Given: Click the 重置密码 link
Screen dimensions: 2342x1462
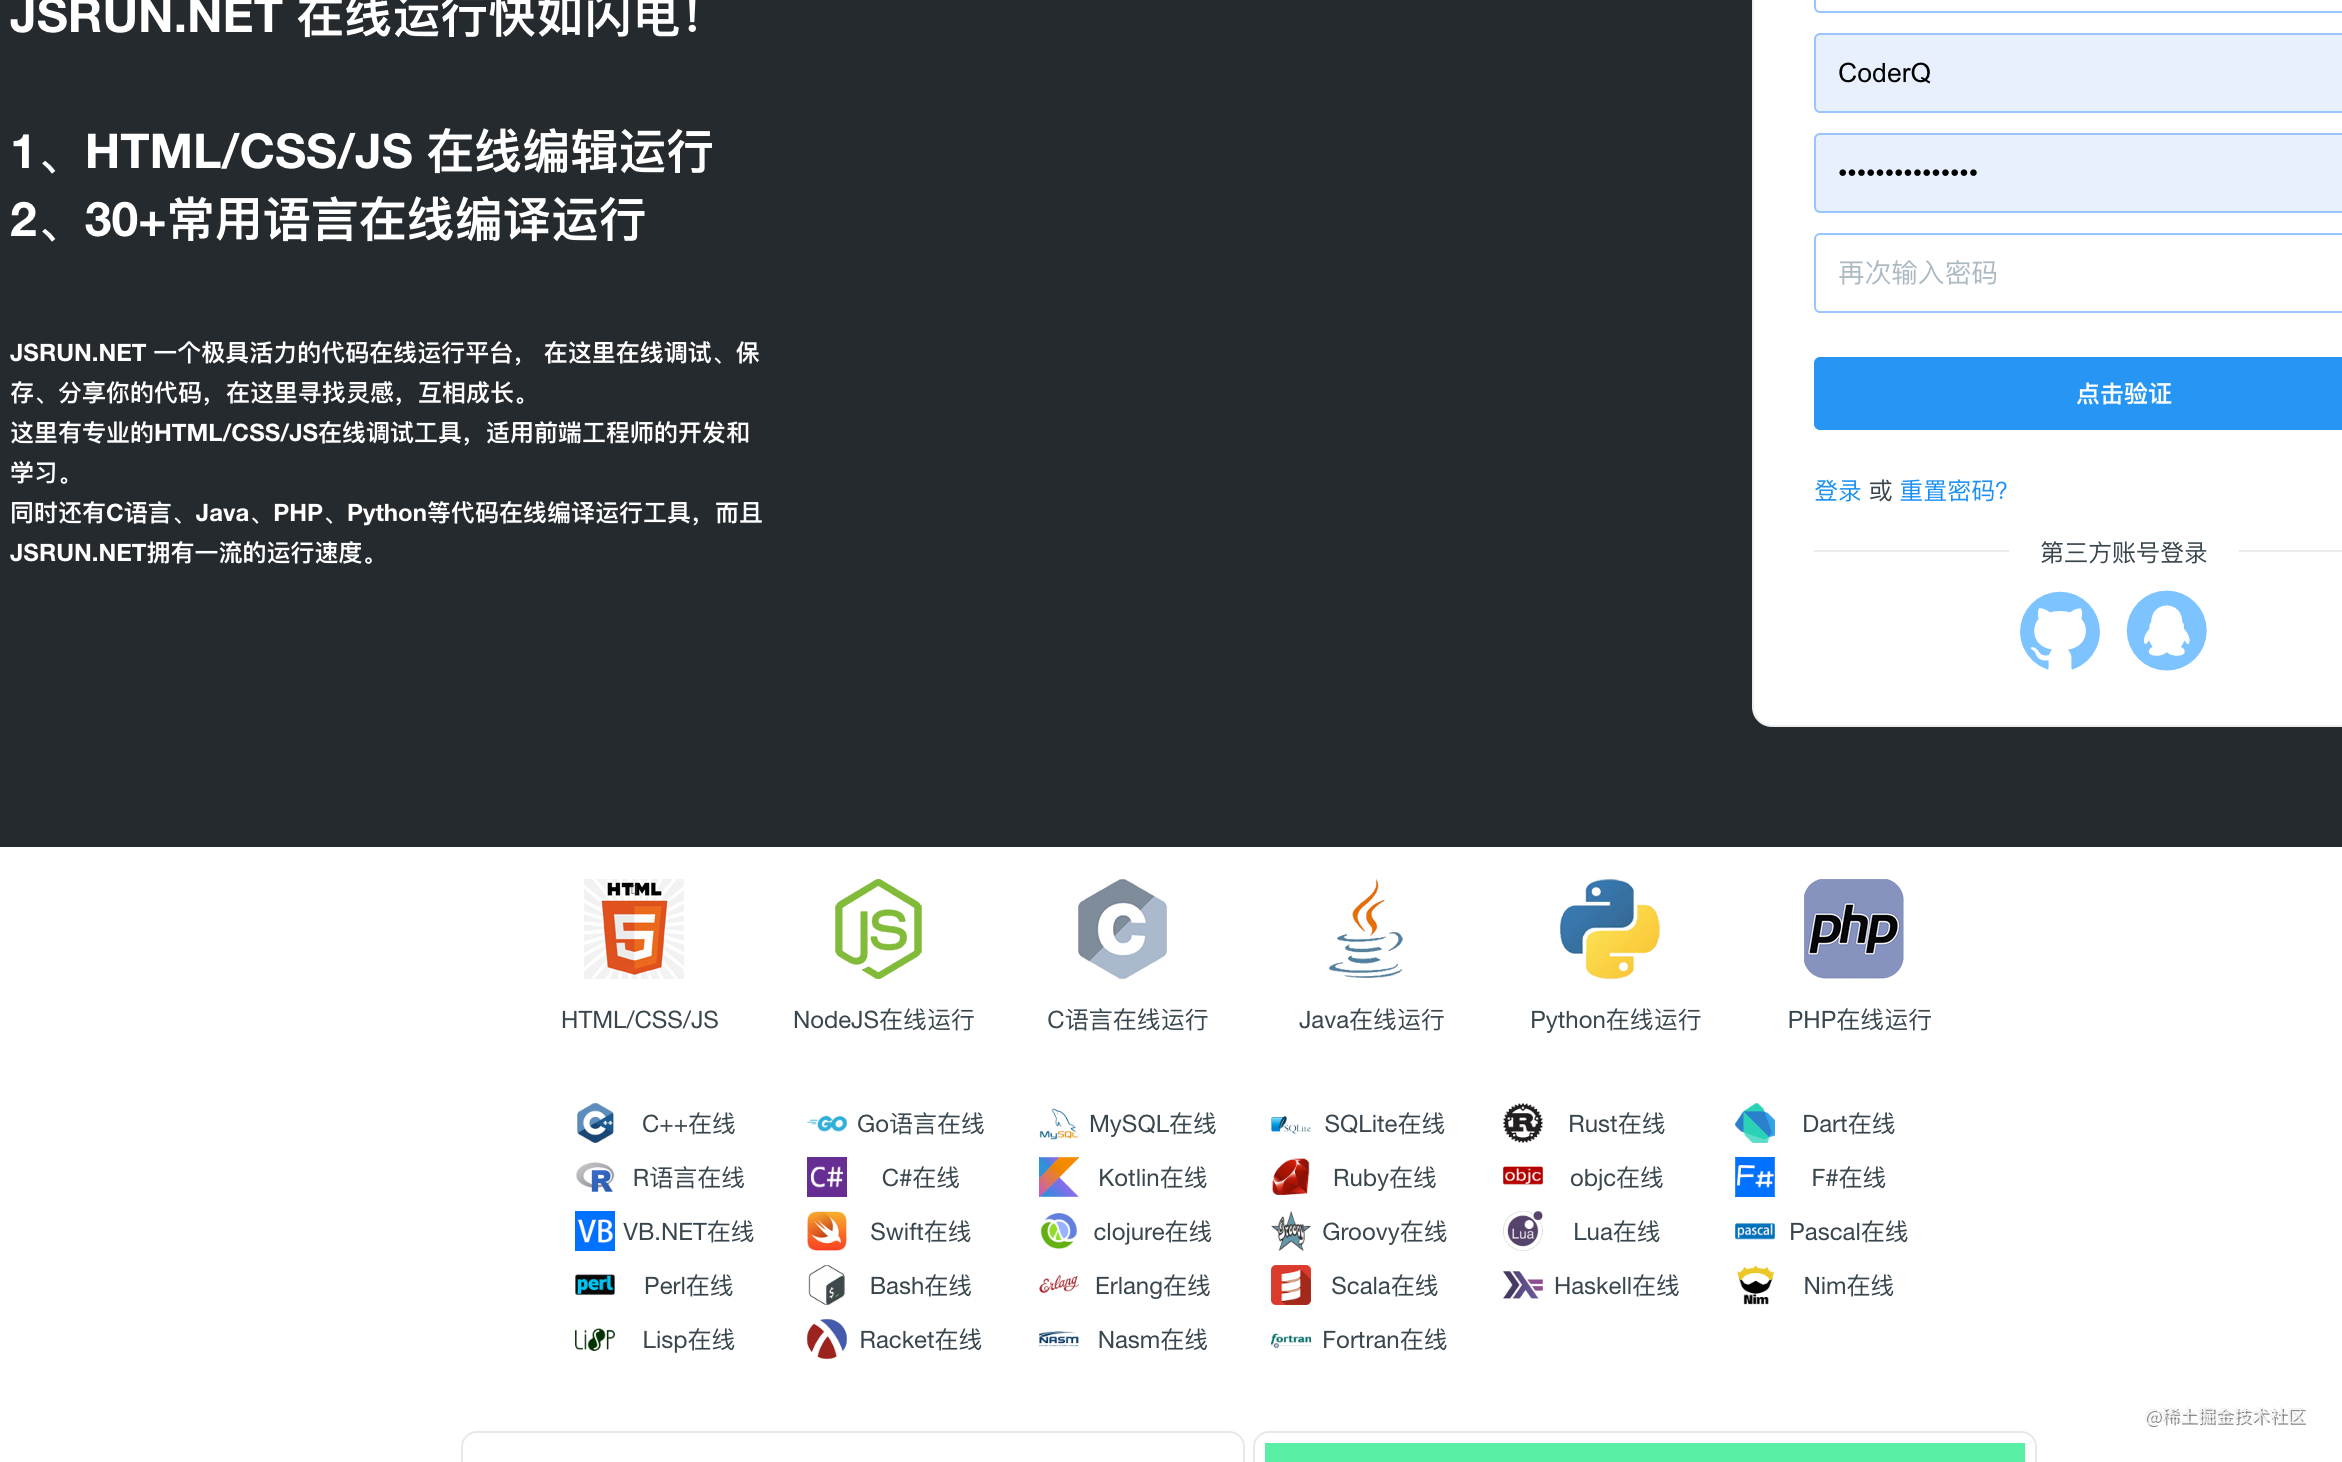Looking at the screenshot, I should (x=1953, y=491).
